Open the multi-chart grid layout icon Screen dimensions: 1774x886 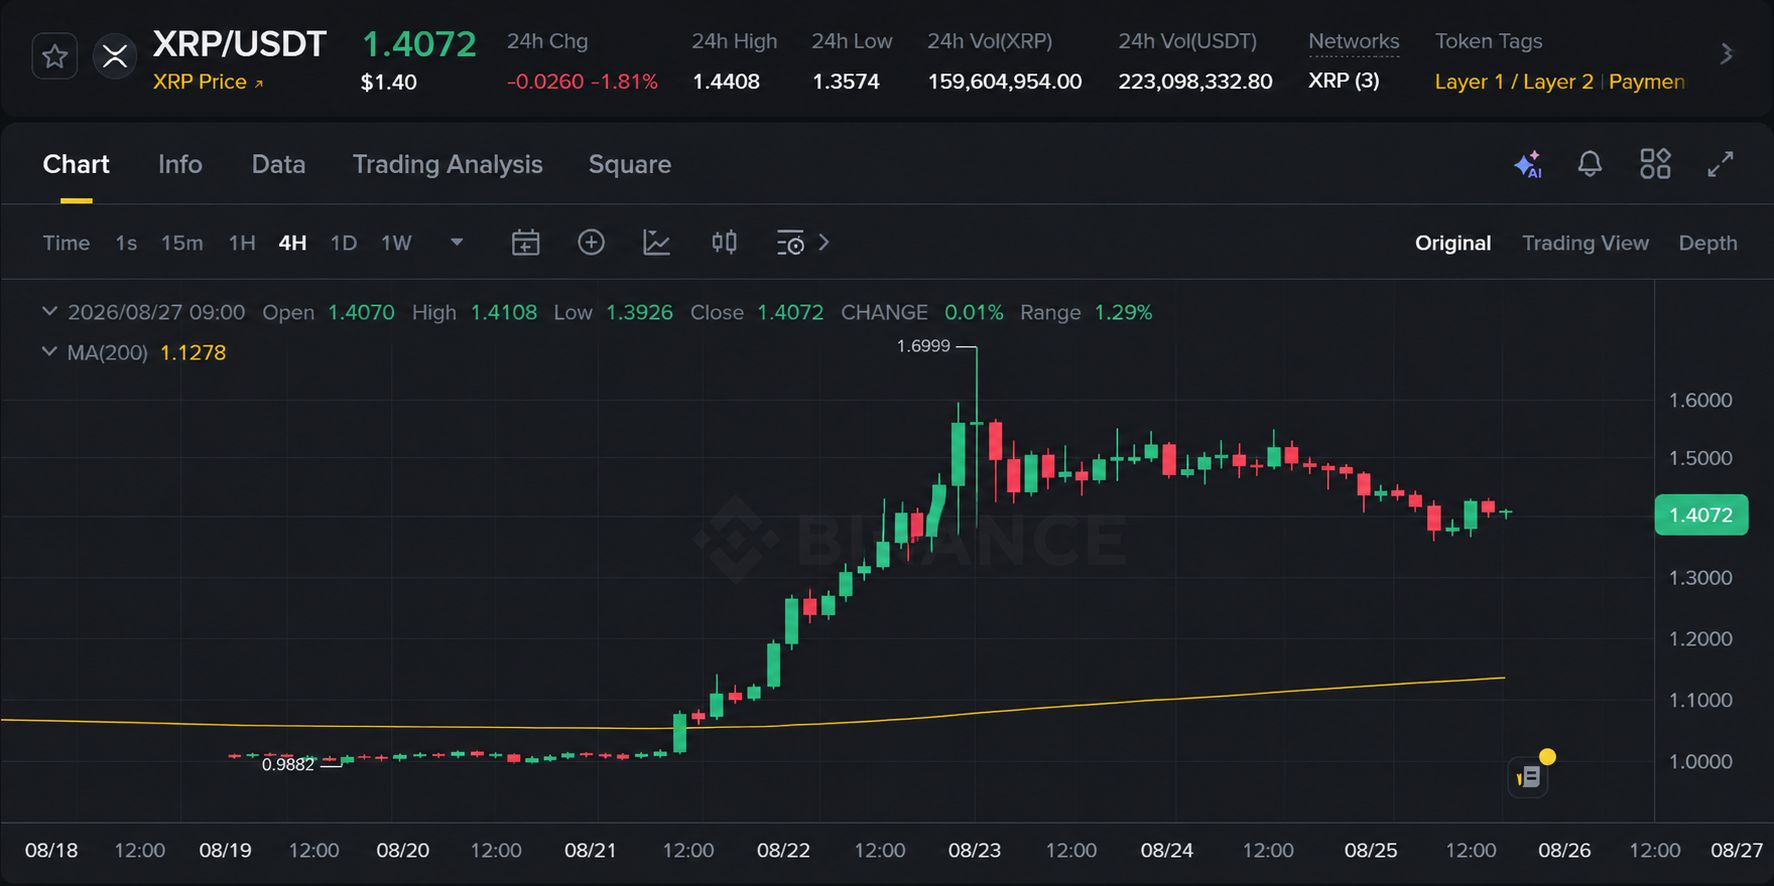[x=1655, y=164]
